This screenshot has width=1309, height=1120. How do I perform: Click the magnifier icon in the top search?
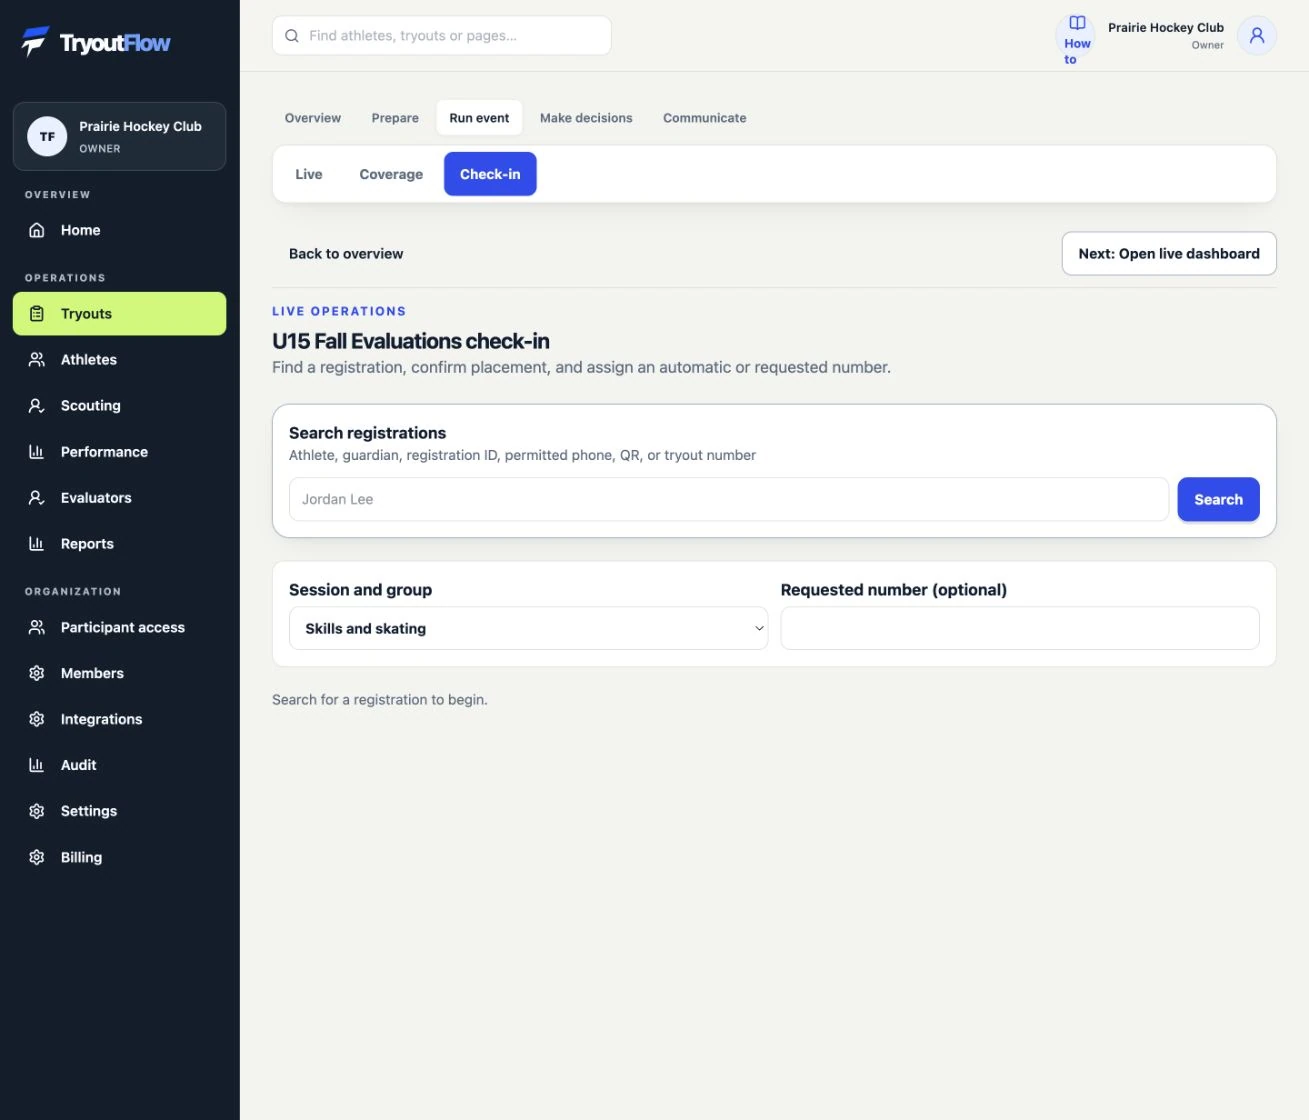coord(292,36)
